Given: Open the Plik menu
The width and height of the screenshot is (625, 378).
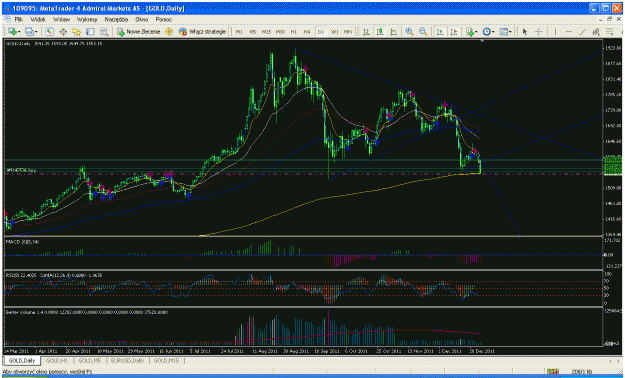Looking at the screenshot, I should [x=18, y=19].
